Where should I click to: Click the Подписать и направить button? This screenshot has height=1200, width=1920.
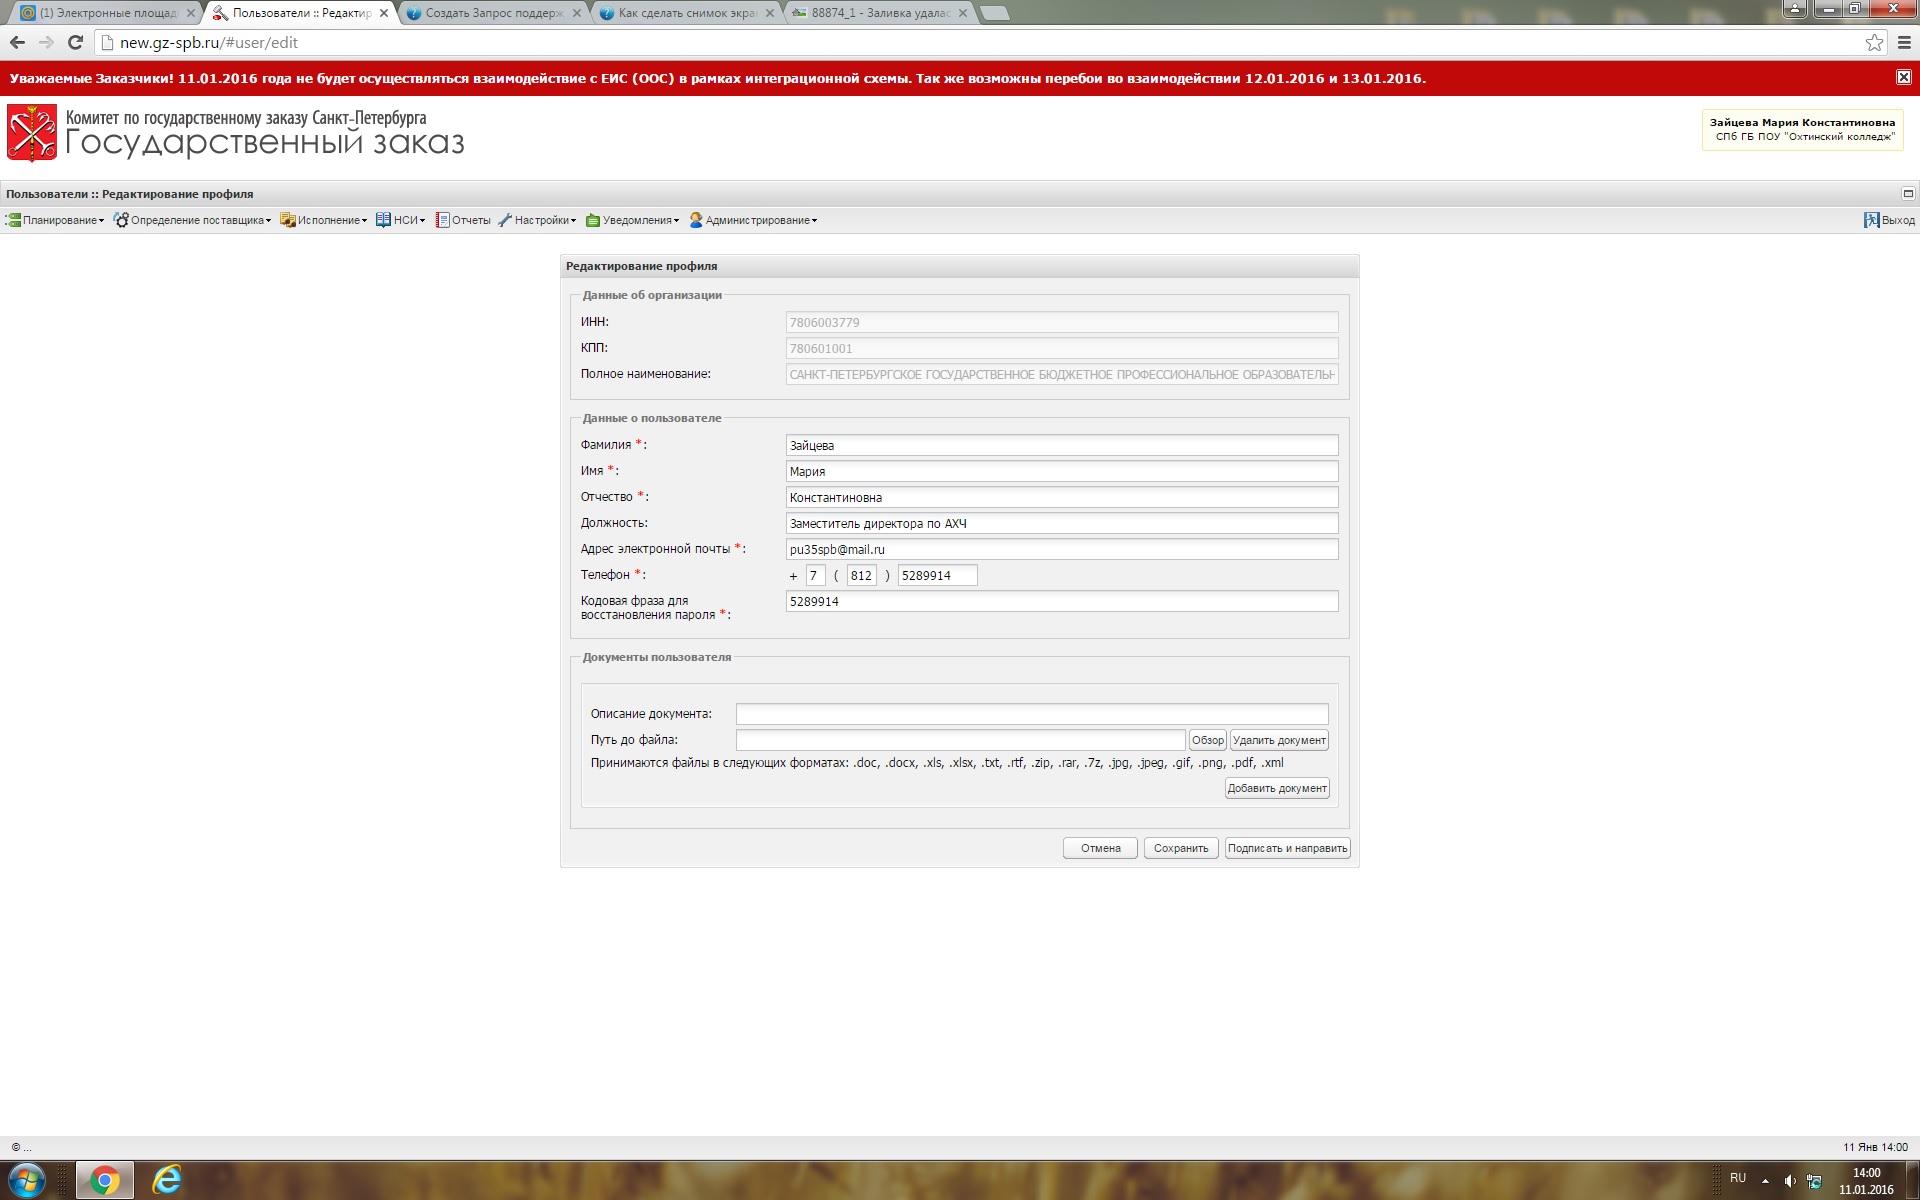tap(1287, 848)
